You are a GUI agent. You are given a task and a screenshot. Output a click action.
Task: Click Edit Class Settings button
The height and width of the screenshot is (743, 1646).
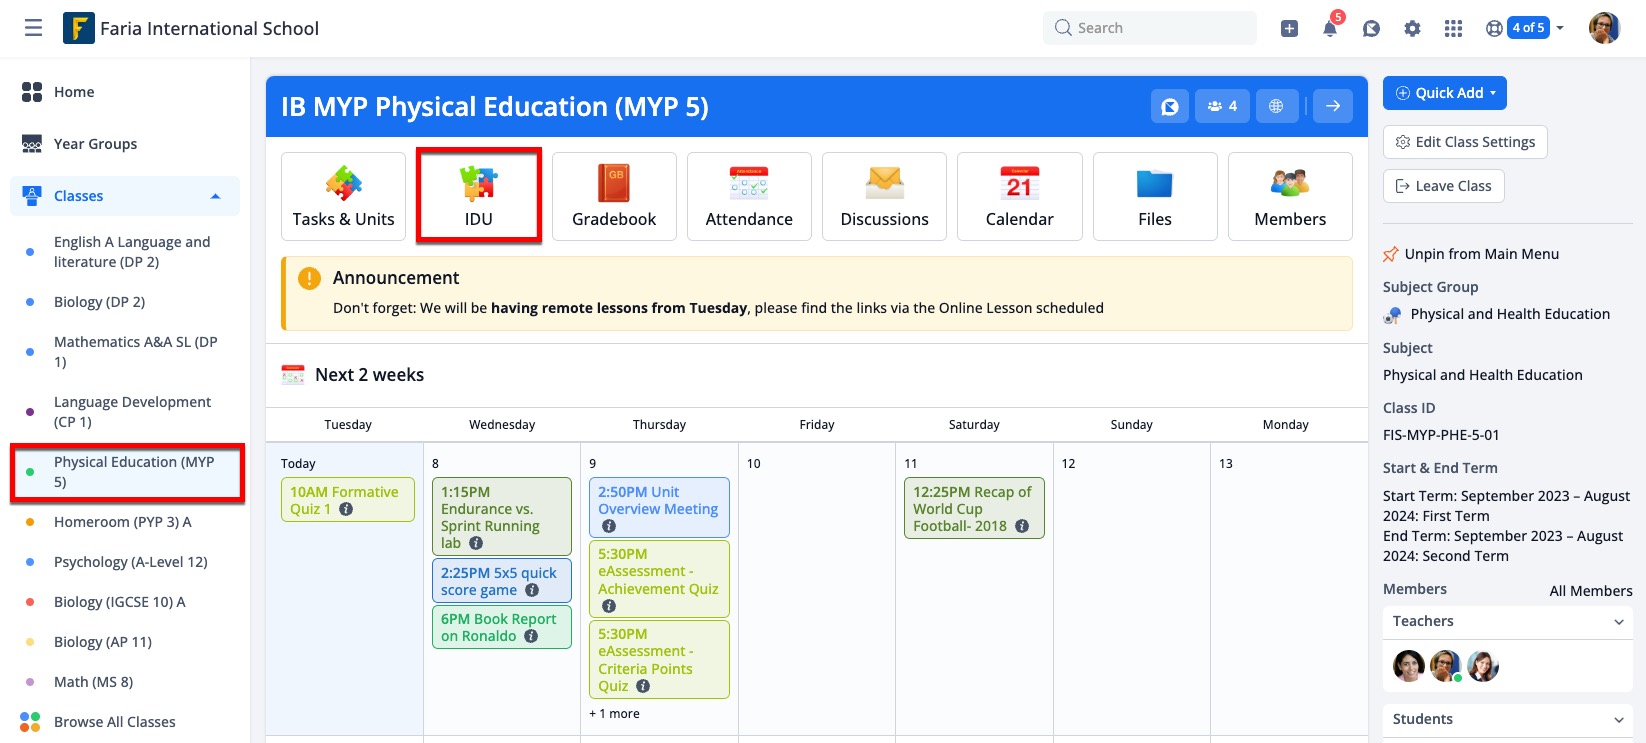1465,142
